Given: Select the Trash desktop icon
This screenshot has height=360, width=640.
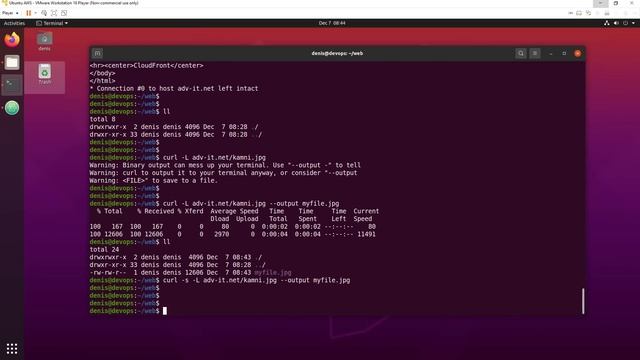Looking at the screenshot, I should 44,74.
